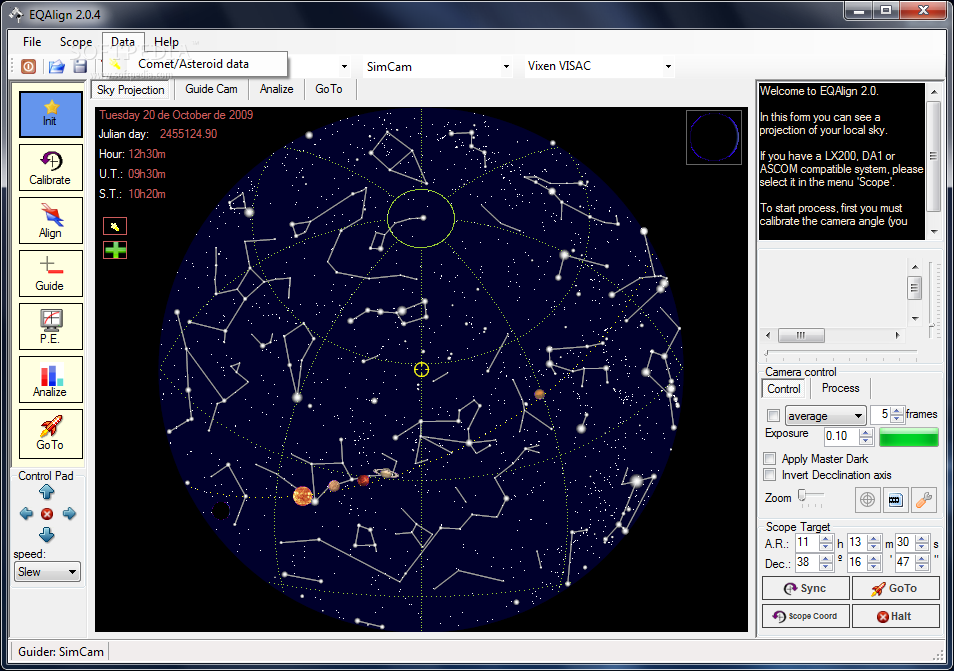The width and height of the screenshot is (954, 671).
Task: Click the Exposure value field
Action: coord(842,436)
